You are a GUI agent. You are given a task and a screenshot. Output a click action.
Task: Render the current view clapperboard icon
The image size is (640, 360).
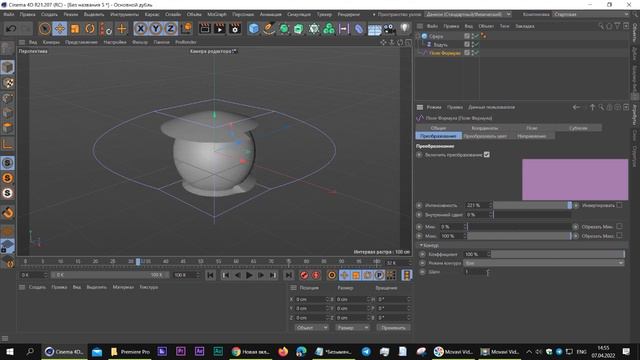coord(204,29)
